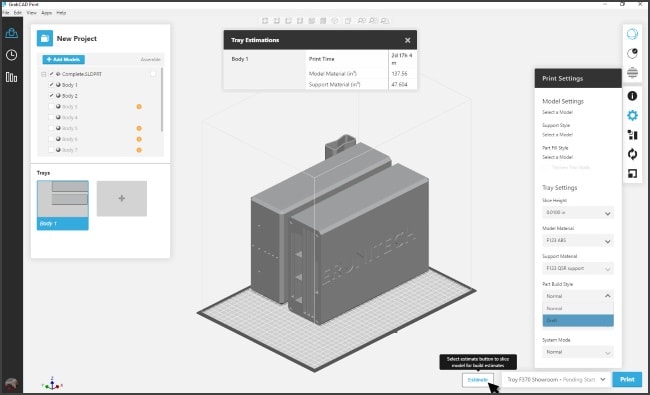Open the Model Material F123 ABS dropdown
This screenshot has width=650, height=395.
coord(578,240)
